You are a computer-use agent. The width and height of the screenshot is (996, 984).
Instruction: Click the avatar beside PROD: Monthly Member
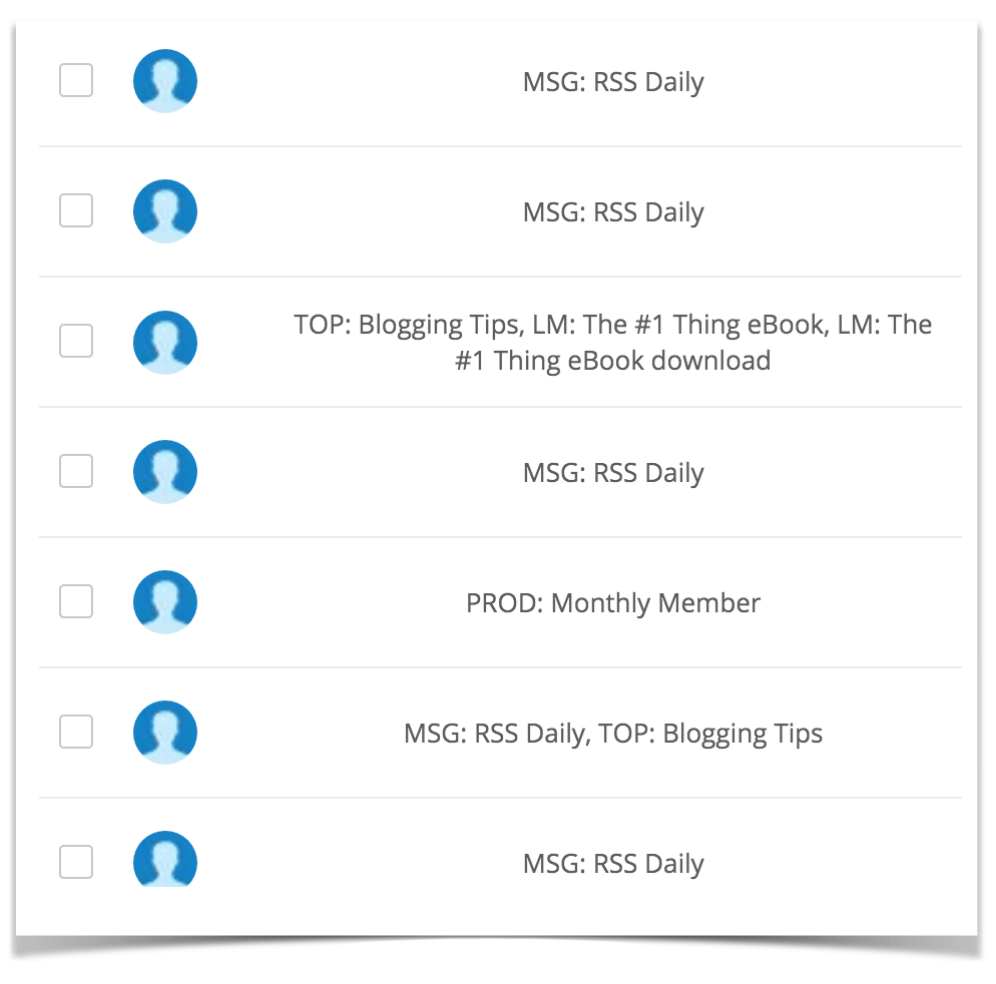click(165, 602)
